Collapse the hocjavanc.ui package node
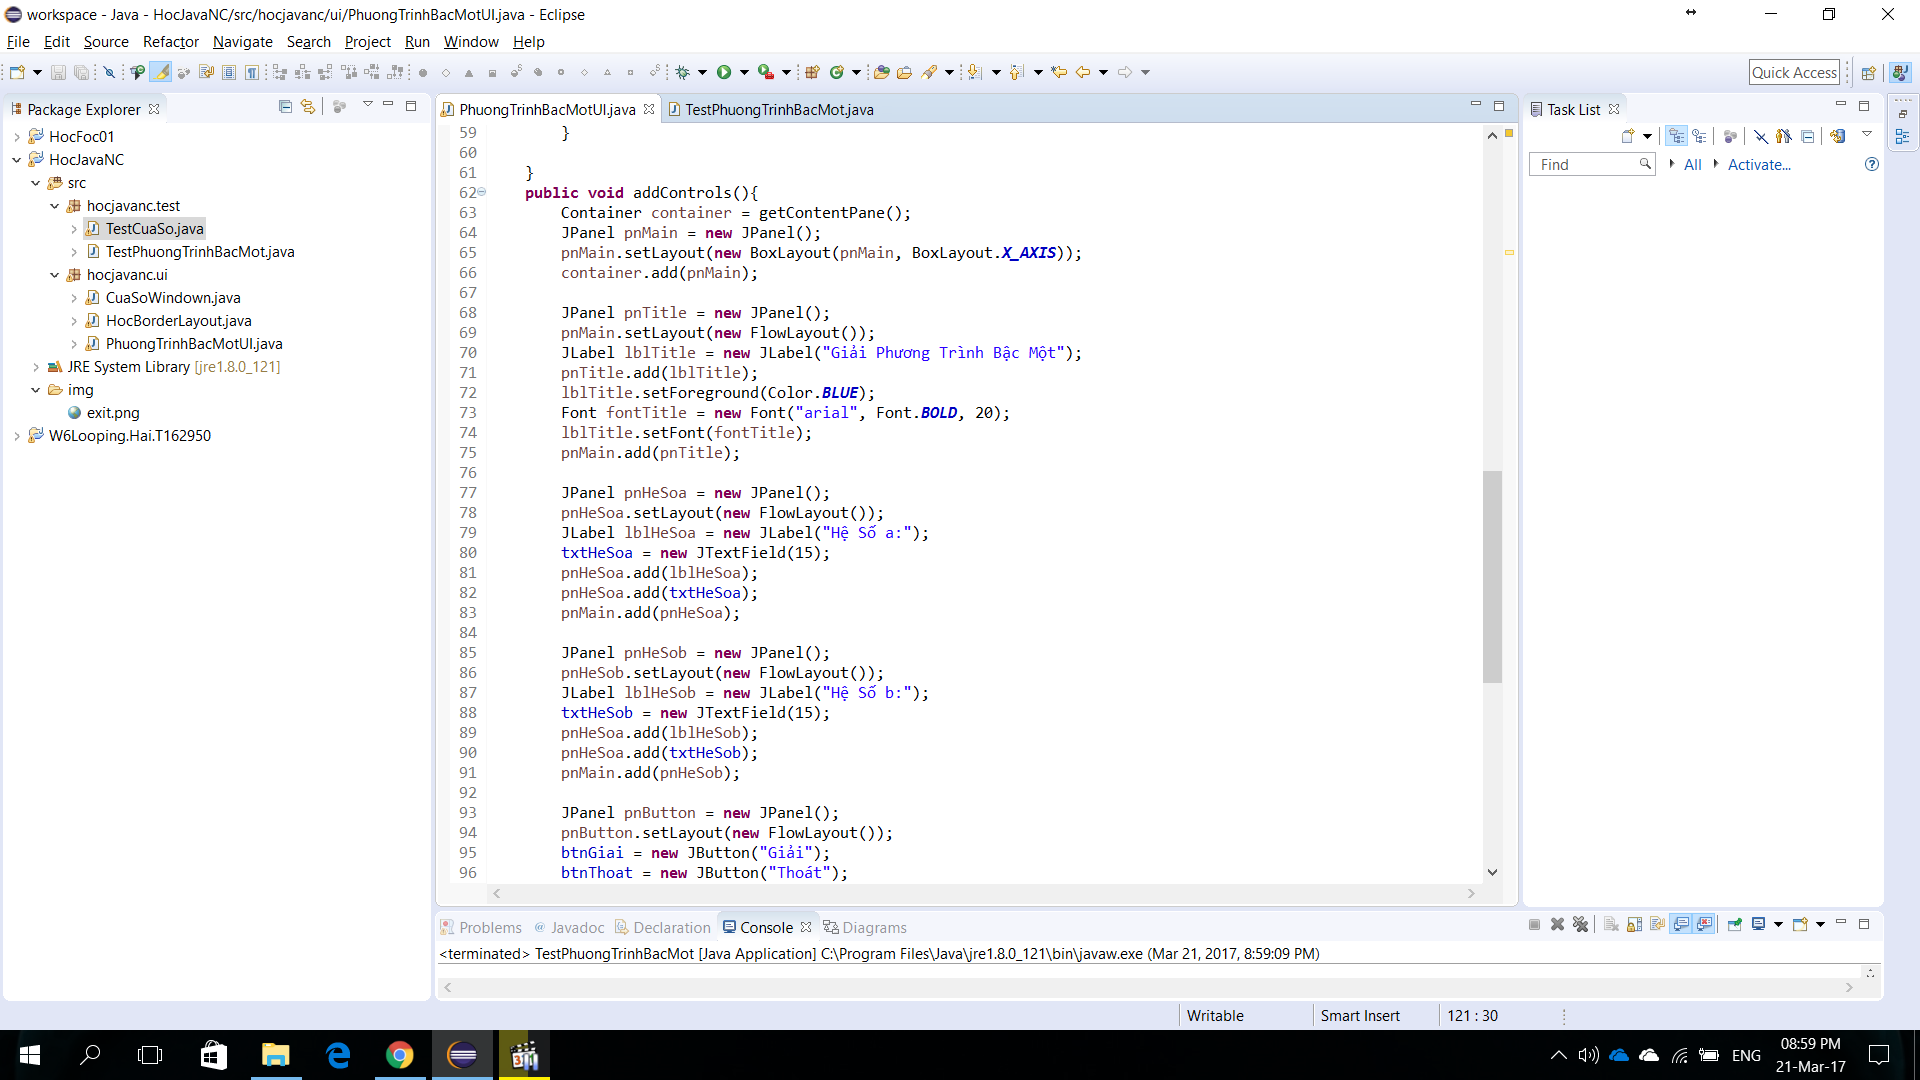This screenshot has height=1080, width=1920. 54,275
